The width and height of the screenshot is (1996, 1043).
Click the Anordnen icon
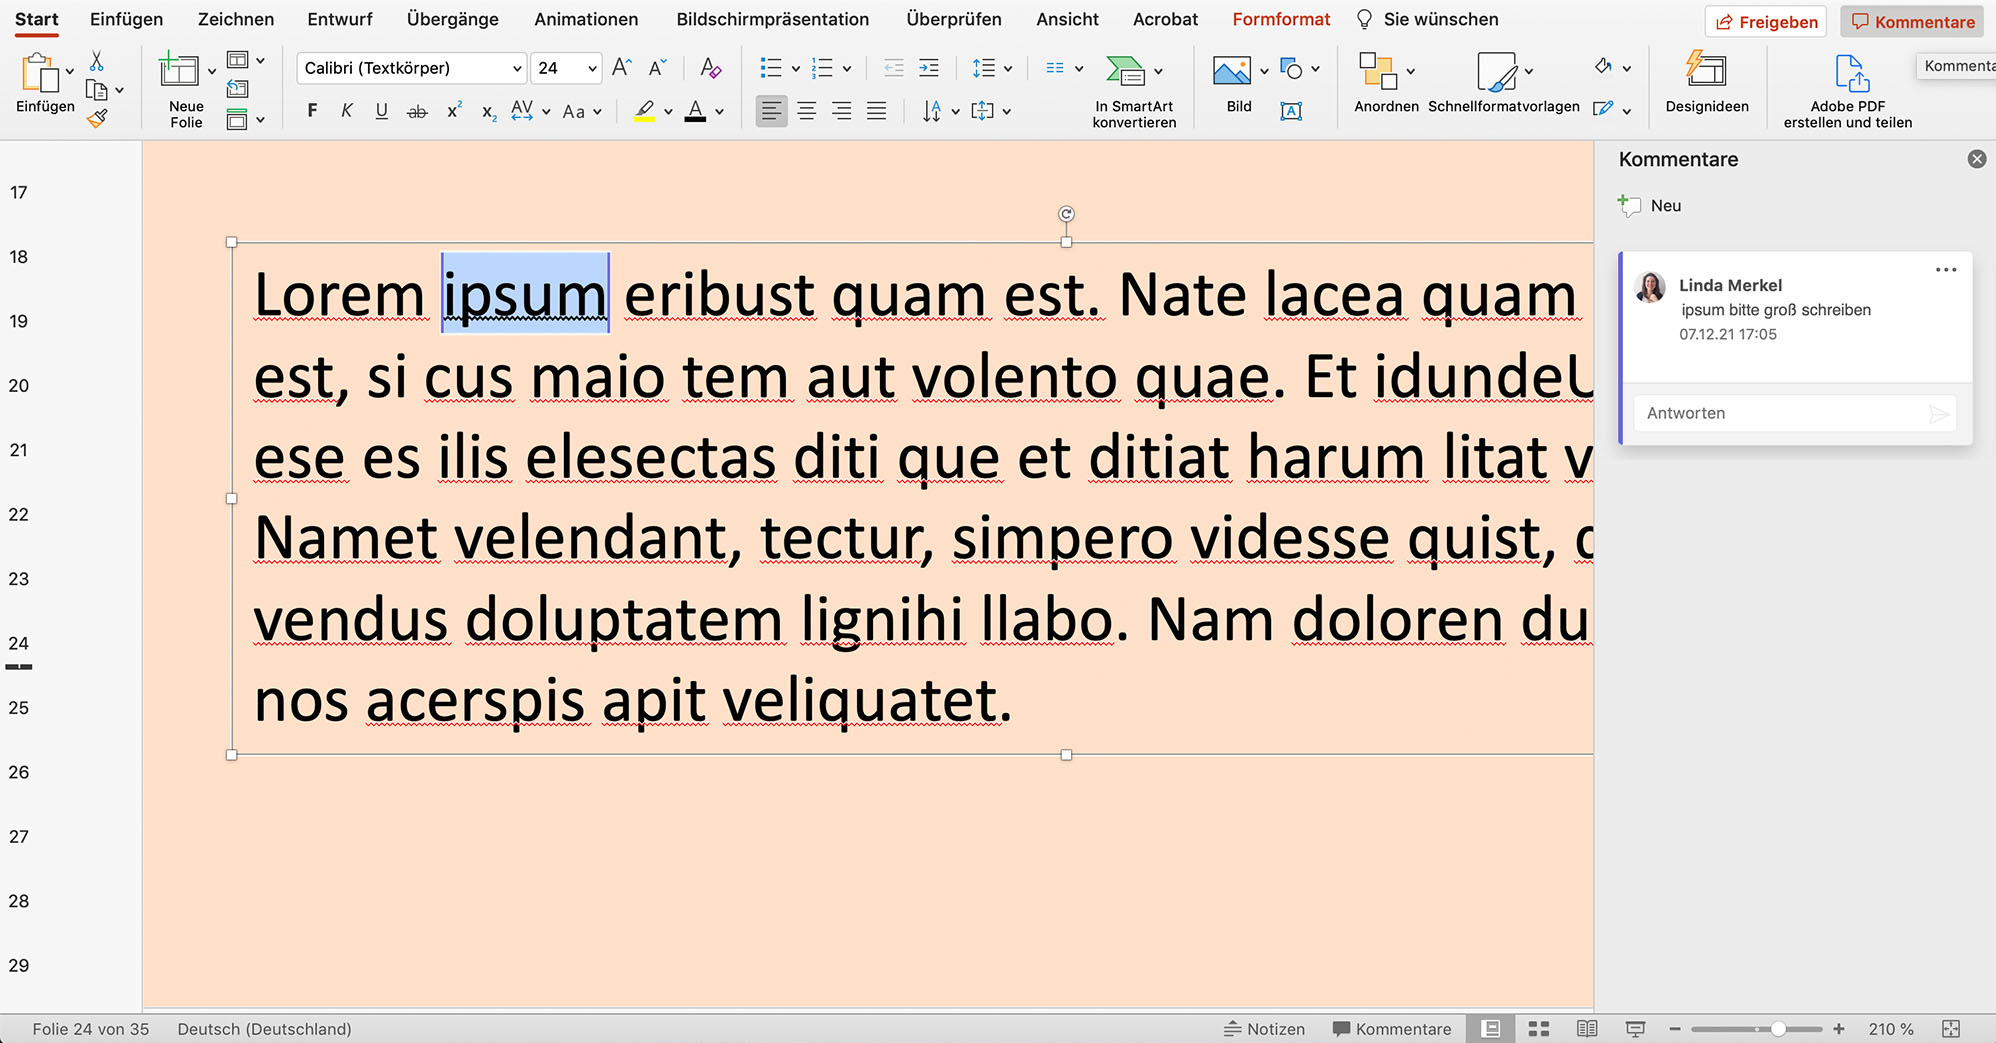pyautogui.click(x=1377, y=70)
